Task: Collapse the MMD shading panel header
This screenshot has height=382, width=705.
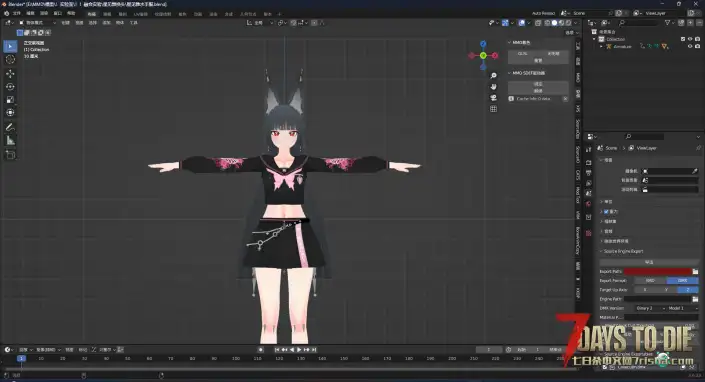Action: pyautogui.click(x=509, y=42)
